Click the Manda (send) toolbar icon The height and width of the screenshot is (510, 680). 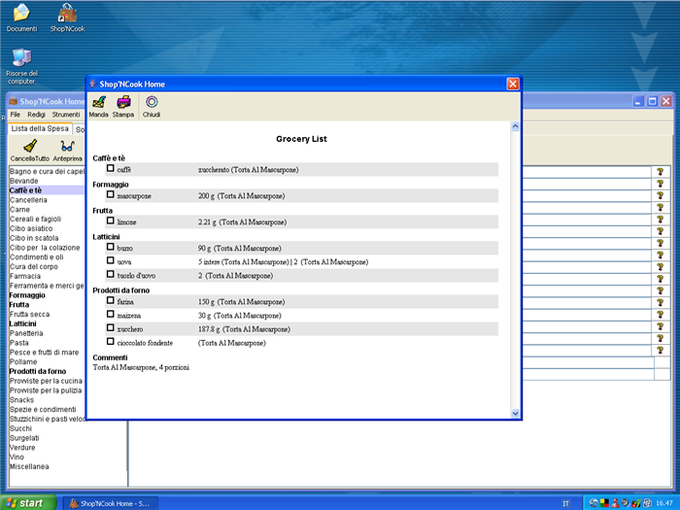point(98,107)
